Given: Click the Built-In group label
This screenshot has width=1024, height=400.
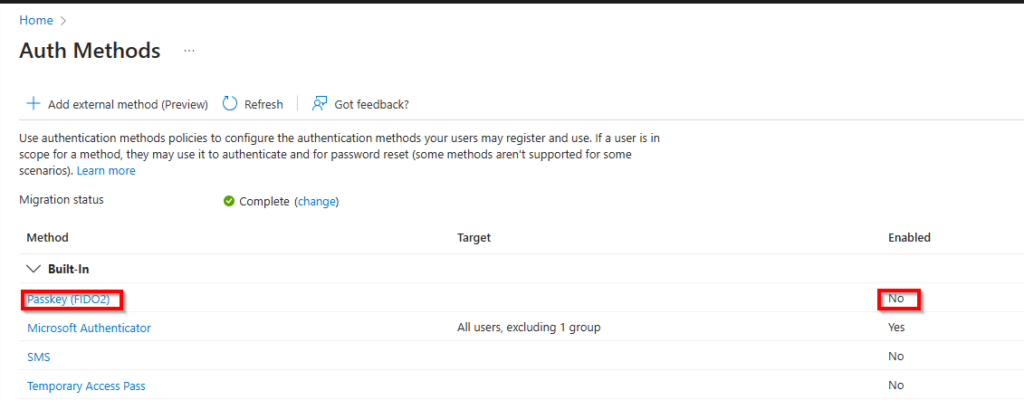Looking at the screenshot, I should pyautogui.click(x=70, y=269).
